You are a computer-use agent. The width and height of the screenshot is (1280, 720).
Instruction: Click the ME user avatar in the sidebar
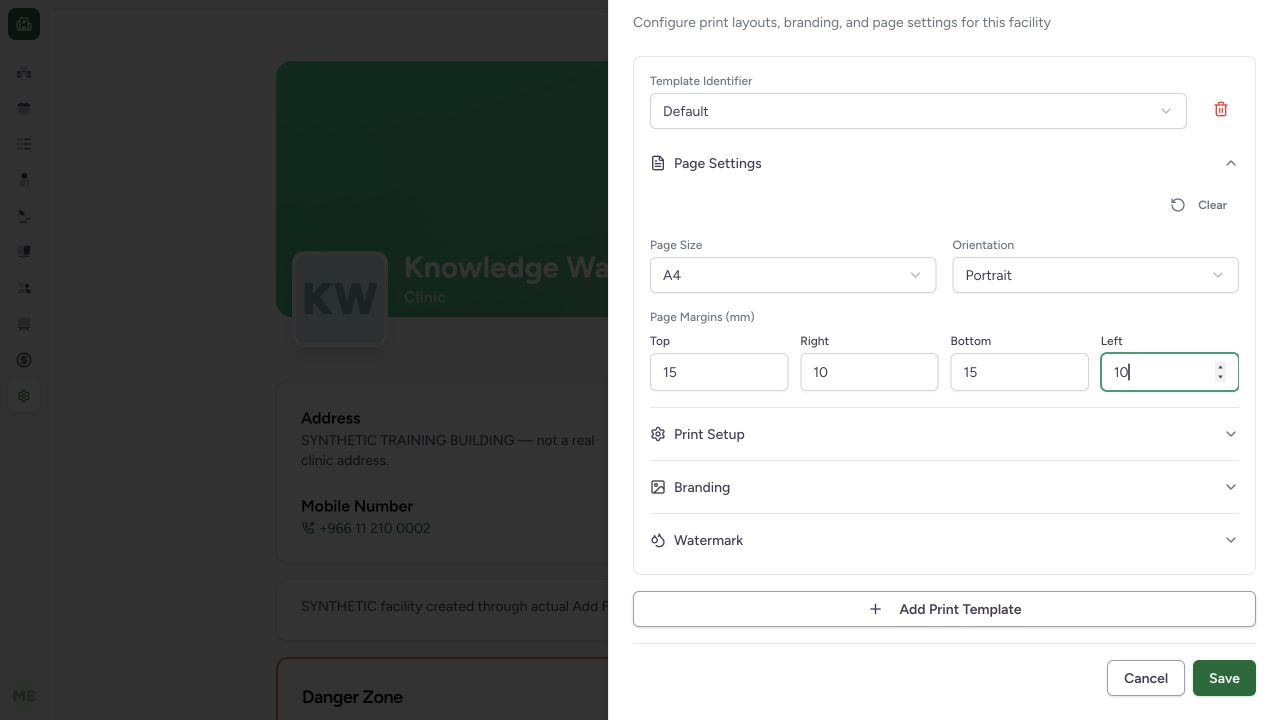(24, 696)
